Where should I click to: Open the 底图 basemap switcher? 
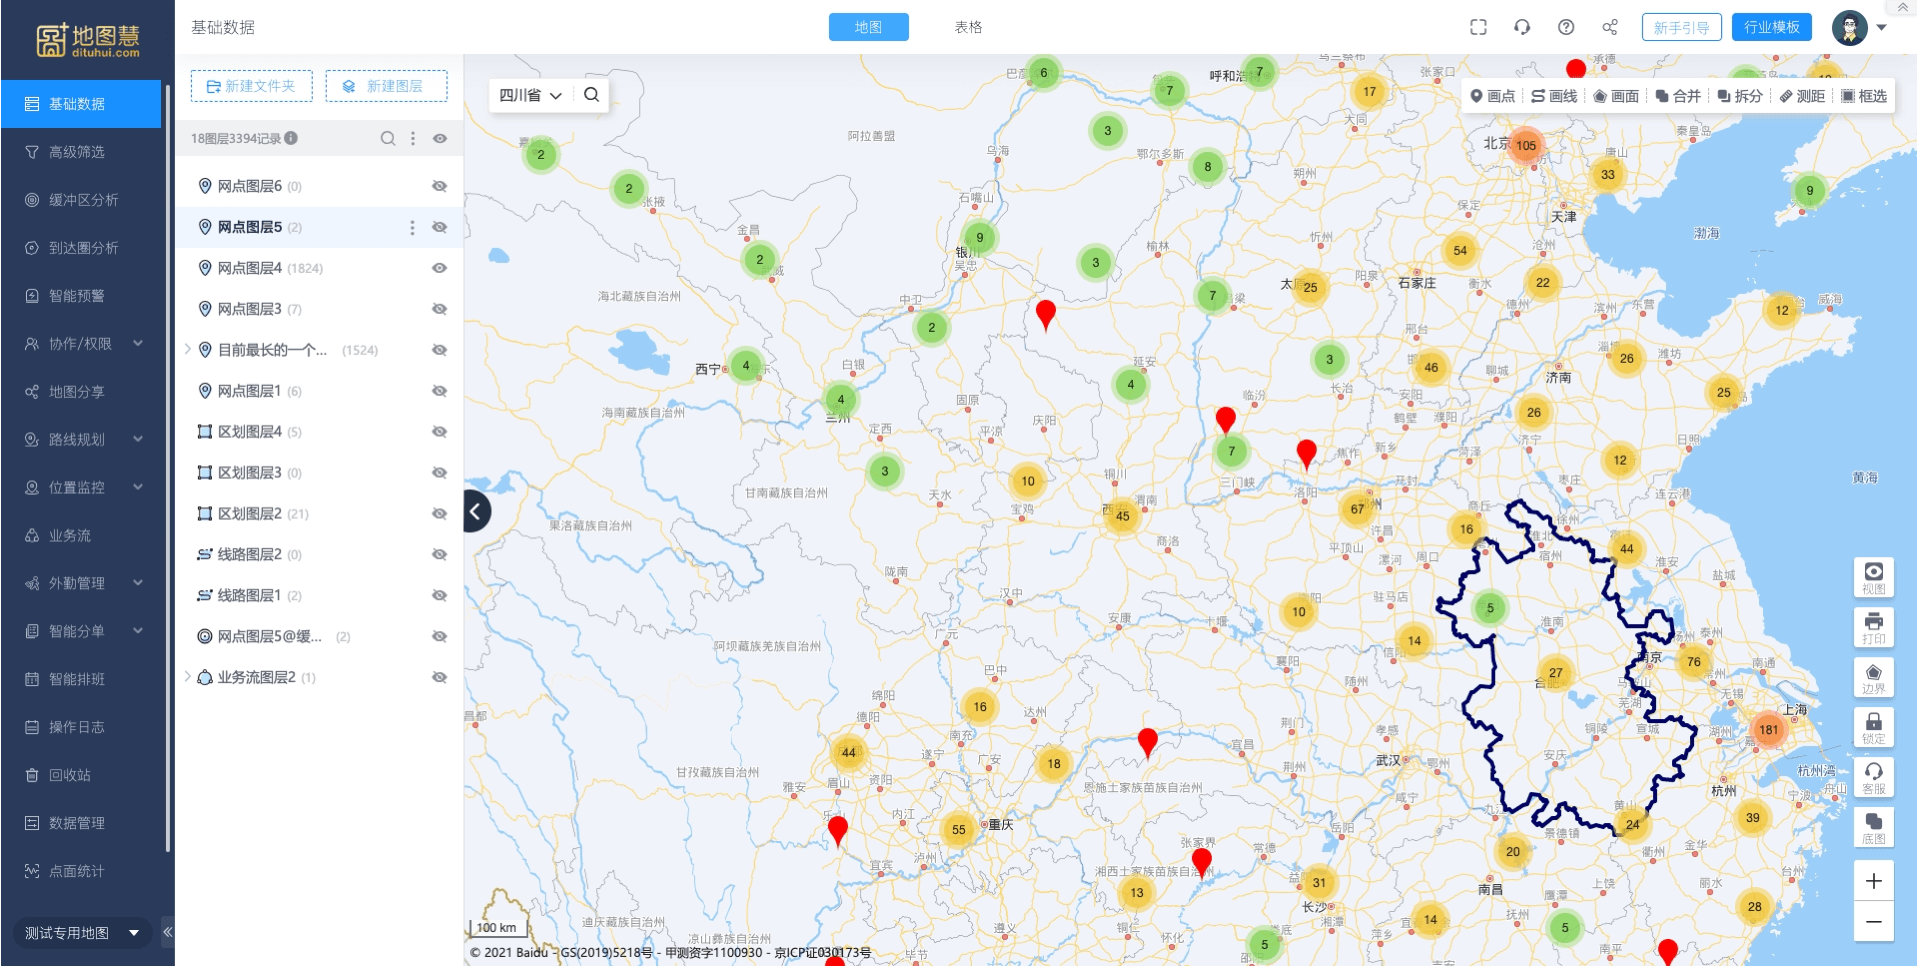[x=1874, y=827]
